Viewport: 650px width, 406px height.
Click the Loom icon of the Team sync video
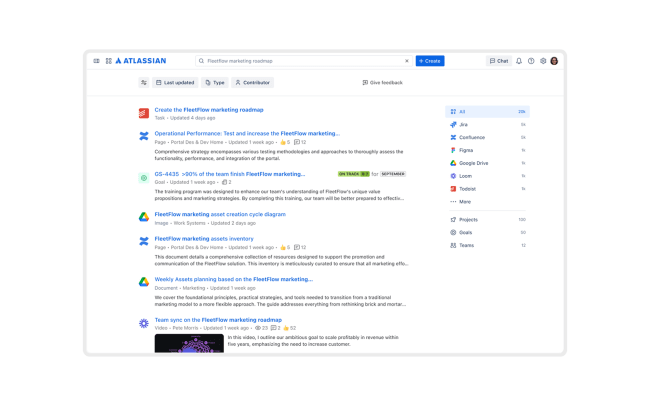pyautogui.click(x=144, y=323)
